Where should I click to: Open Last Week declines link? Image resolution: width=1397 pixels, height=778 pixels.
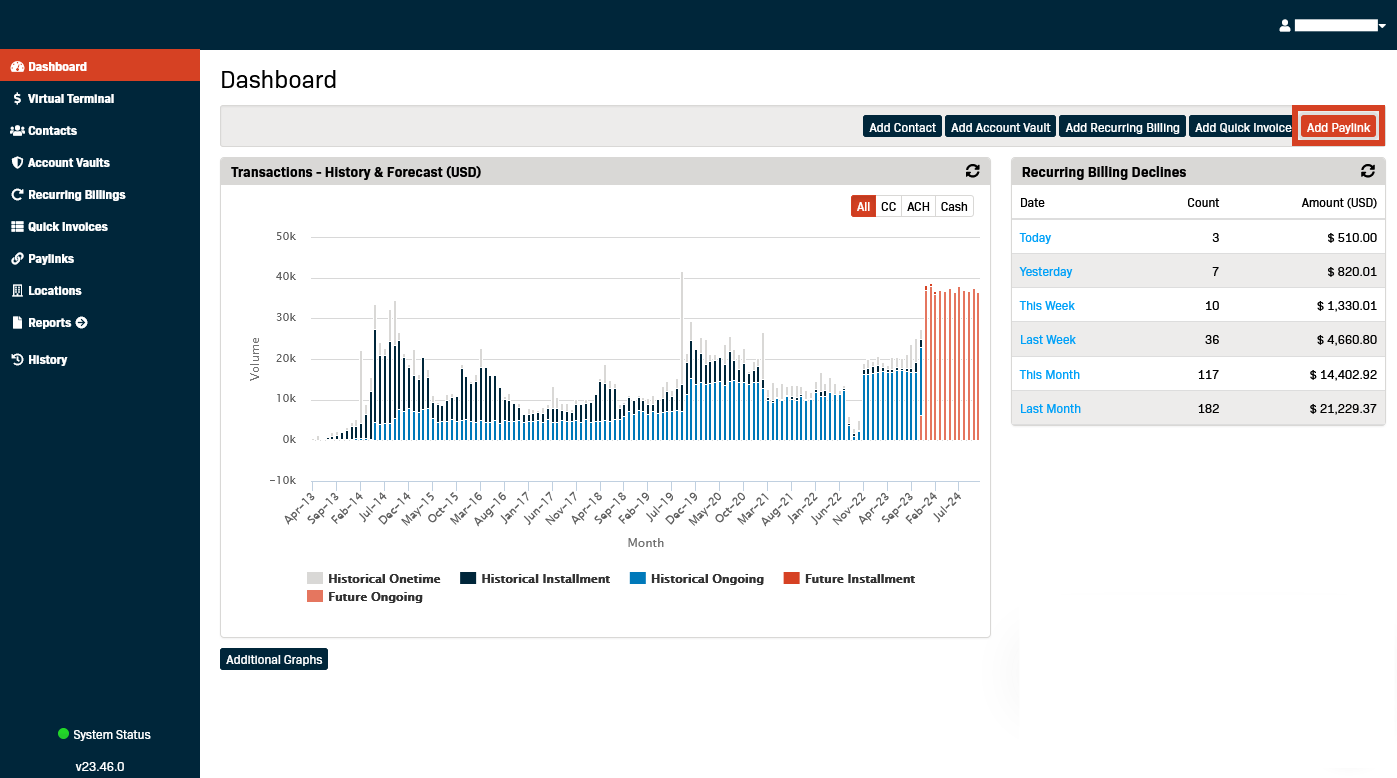point(1048,340)
